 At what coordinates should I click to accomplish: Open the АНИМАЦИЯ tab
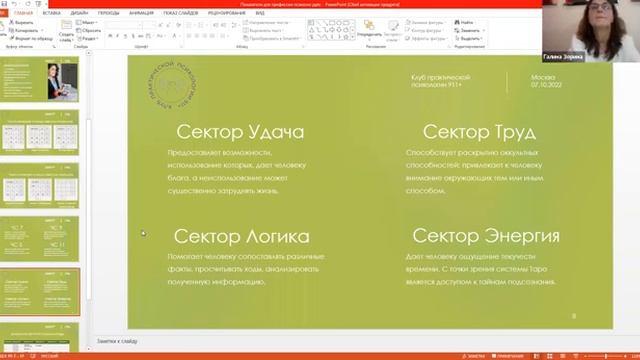(141, 13)
